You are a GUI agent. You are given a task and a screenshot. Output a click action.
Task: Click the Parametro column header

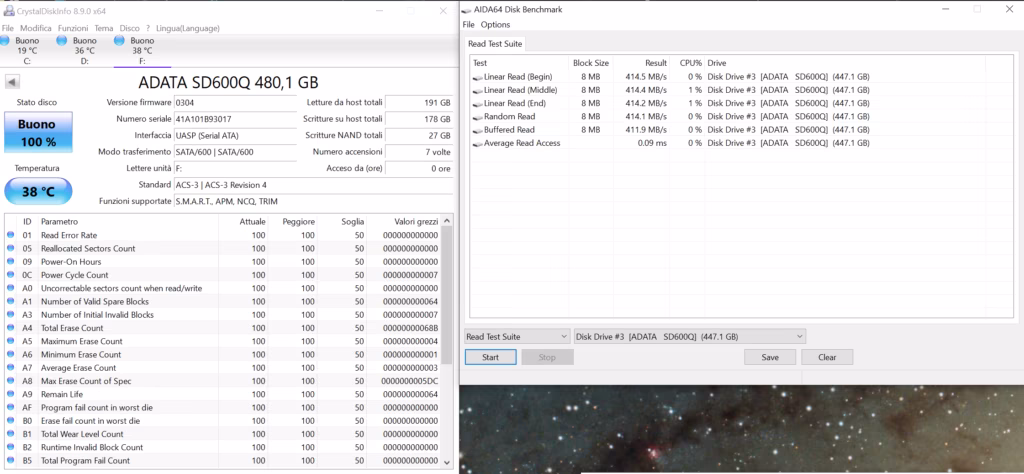pos(59,222)
